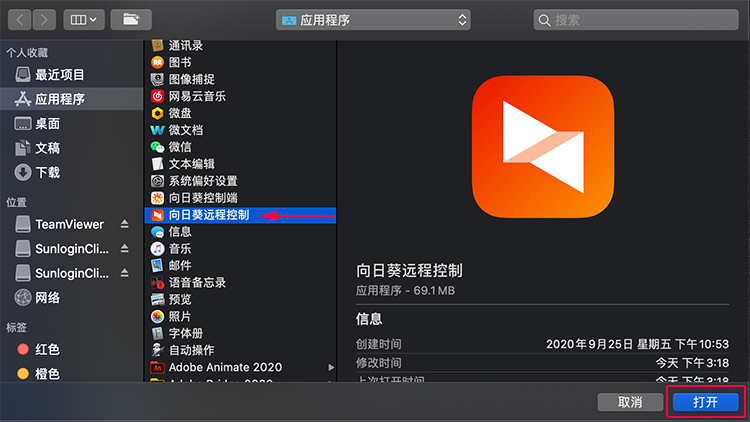This screenshot has height=422, width=750.
Task: Open the 应用程序 location popup menu
Action: 373,19
